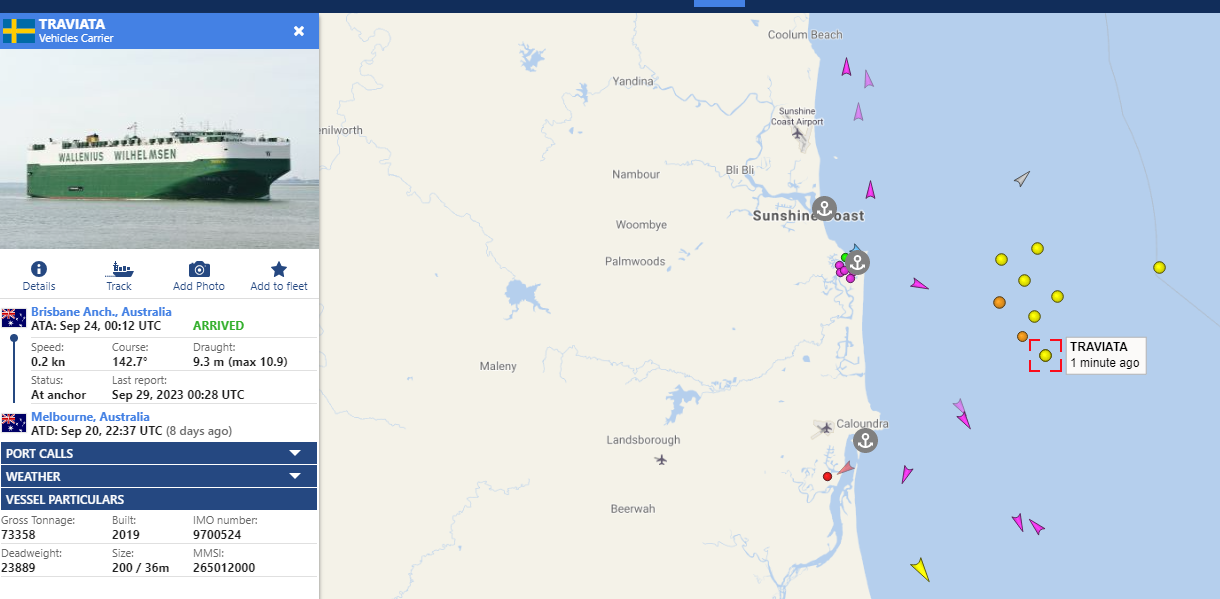Select the northern orange circle vessel marker
The height and width of the screenshot is (599, 1220).
coord(999,302)
